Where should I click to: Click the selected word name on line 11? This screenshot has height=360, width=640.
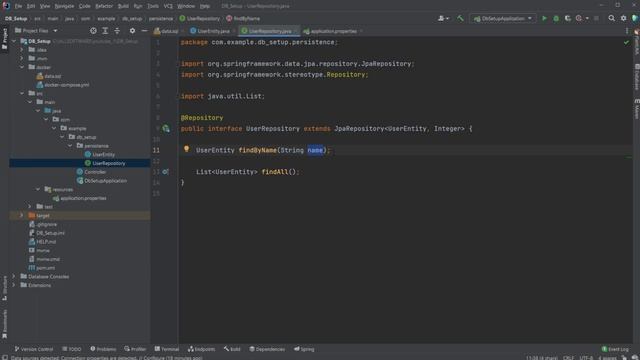[x=315, y=150]
